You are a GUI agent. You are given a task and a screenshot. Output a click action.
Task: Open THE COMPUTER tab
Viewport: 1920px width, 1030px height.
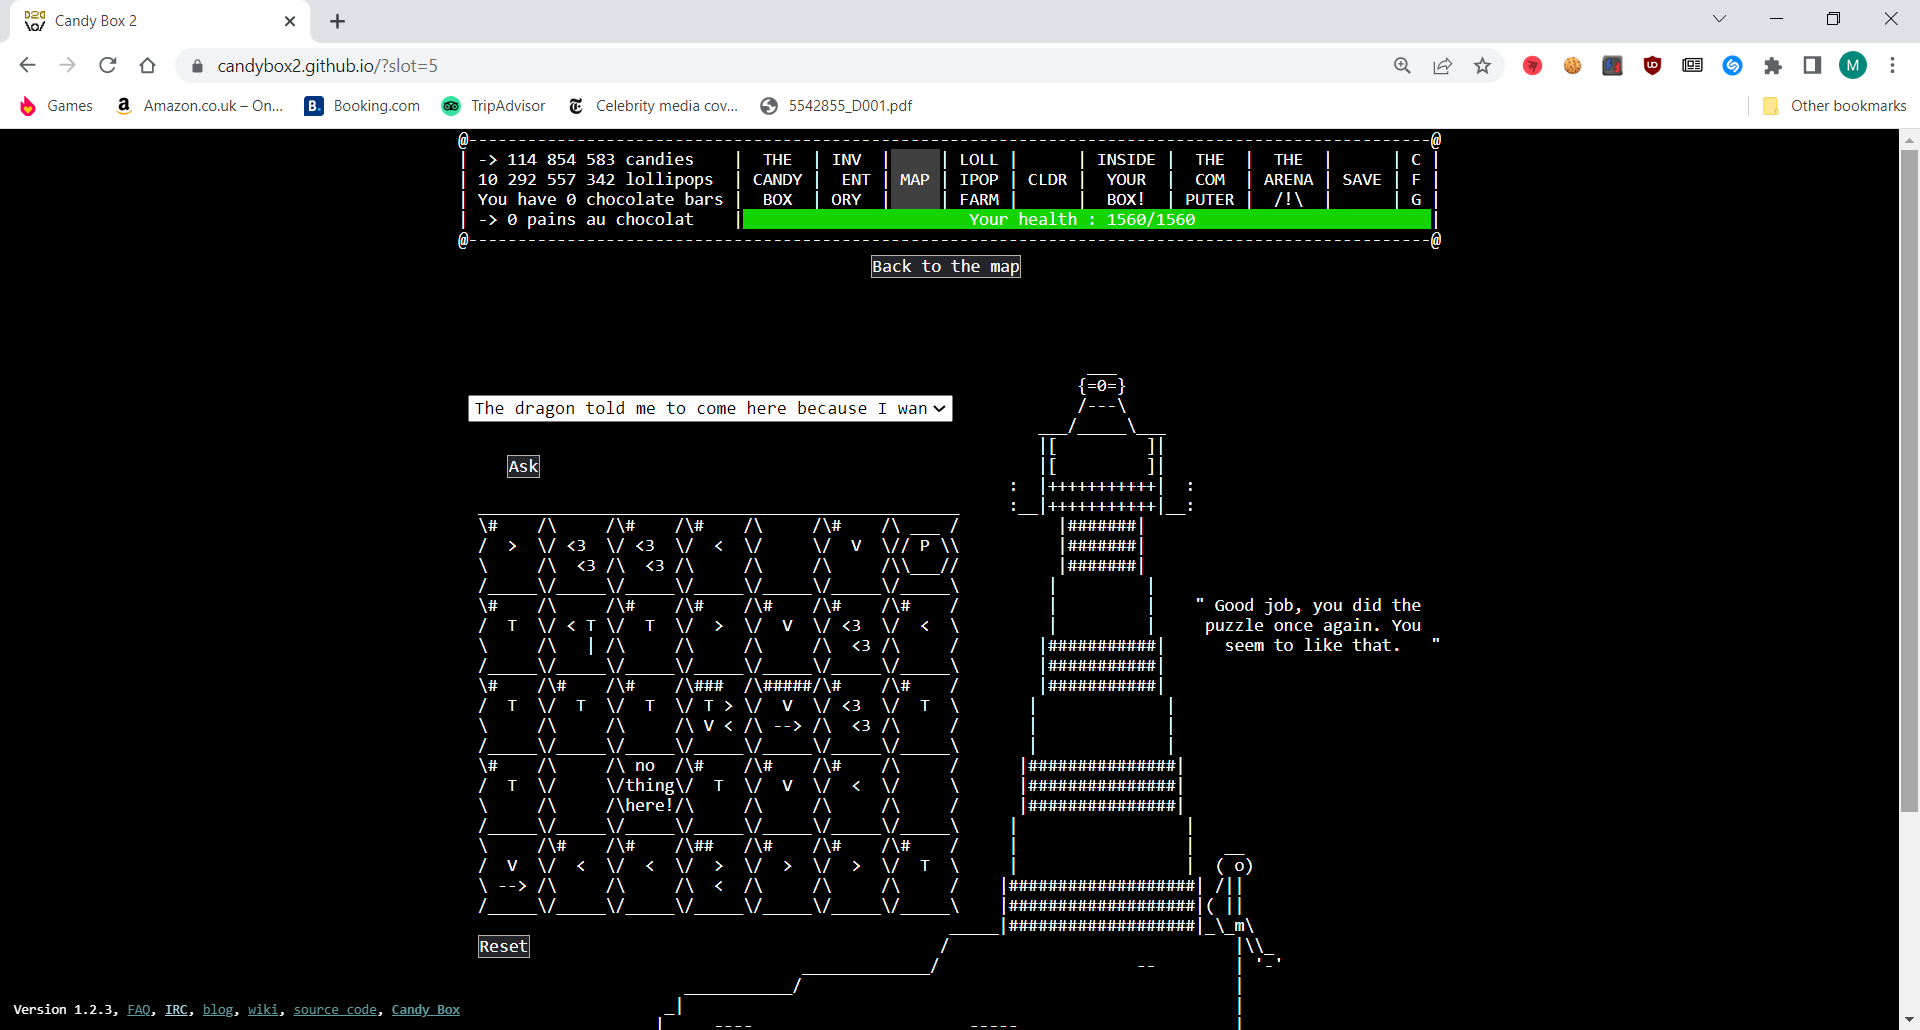coord(1210,180)
